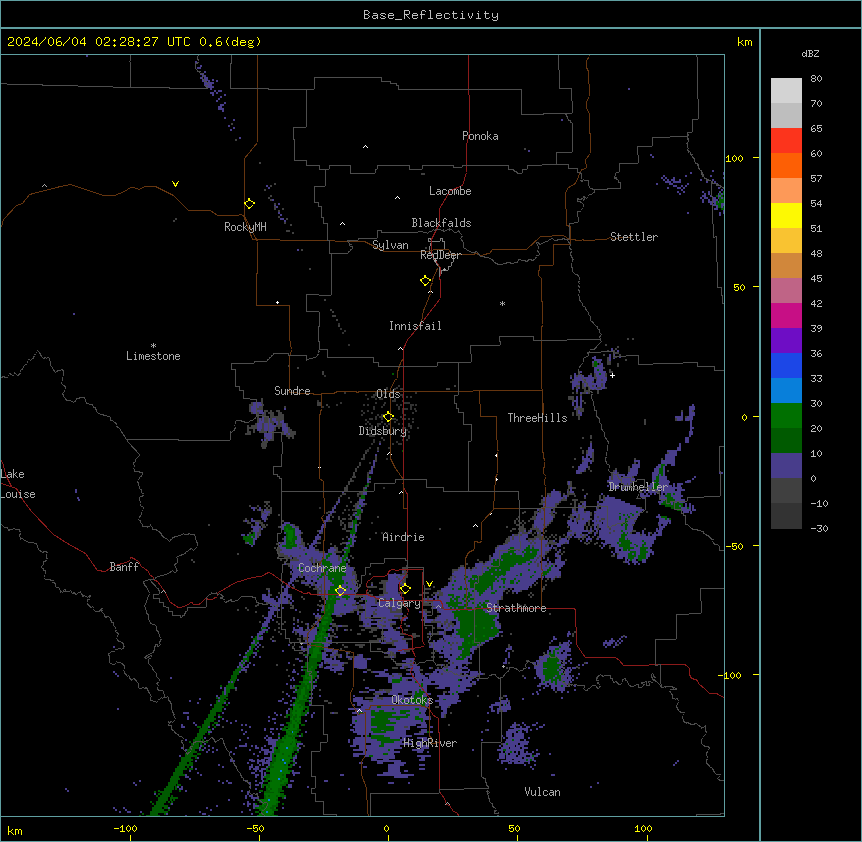Select the 54 dBZ yellow color swatch
The width and height of the screenshot is (862, 842).
786,215
